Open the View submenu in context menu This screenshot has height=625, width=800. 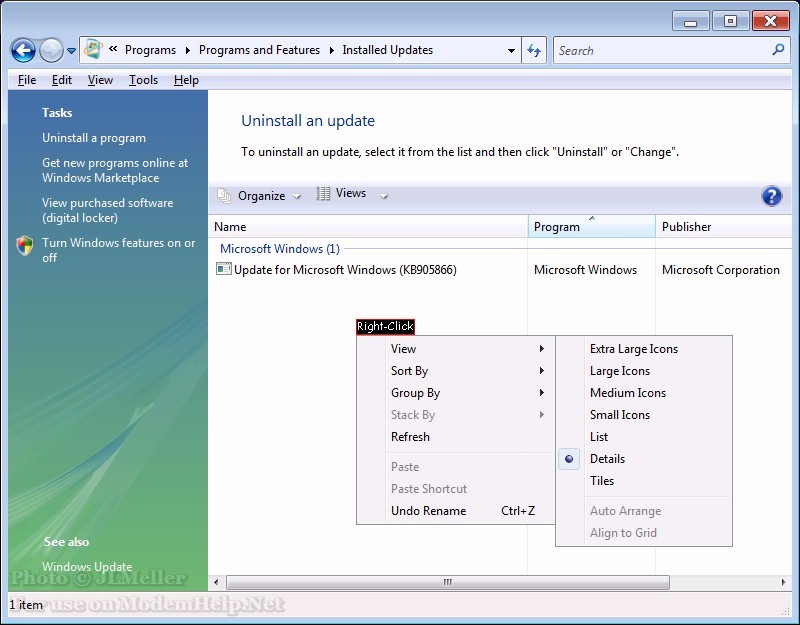[x=455, y=349]
